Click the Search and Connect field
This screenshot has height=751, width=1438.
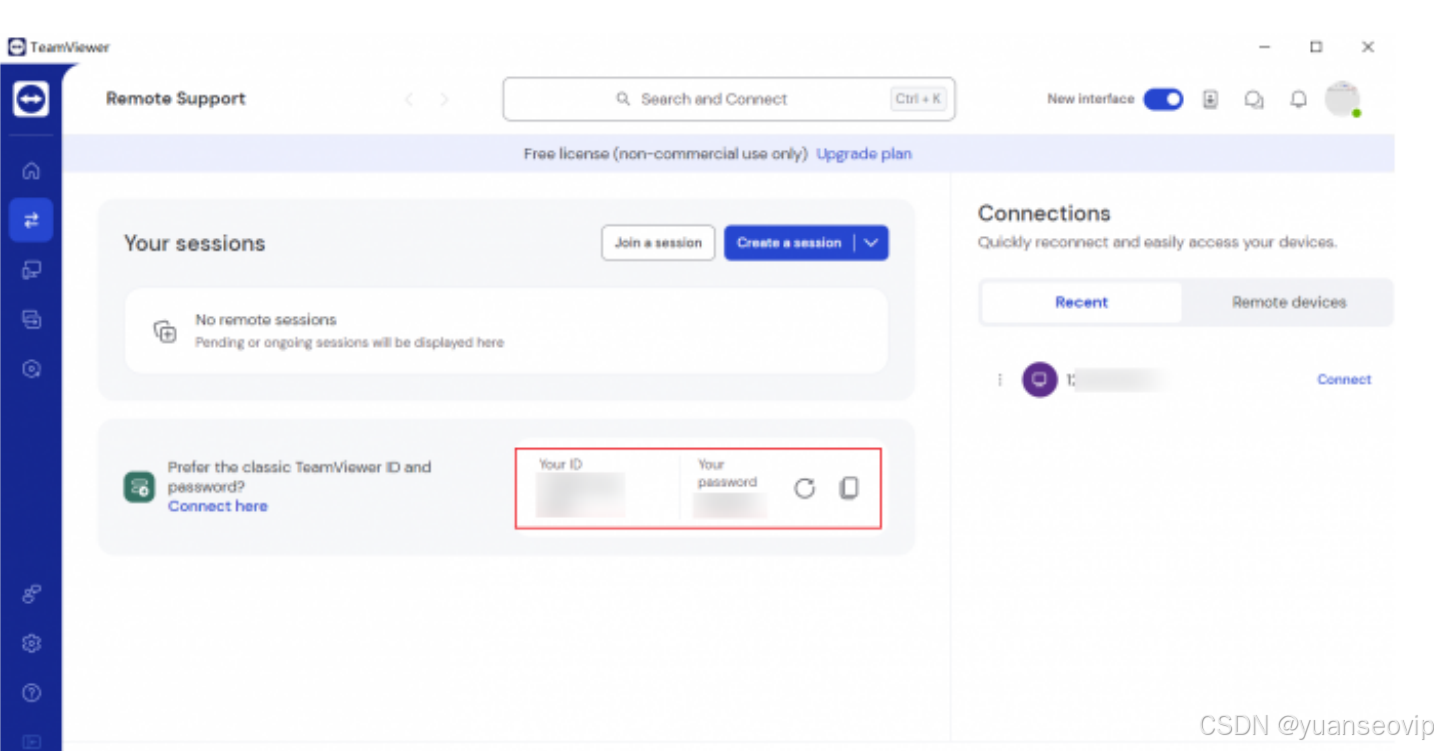(x=729, y=99)
